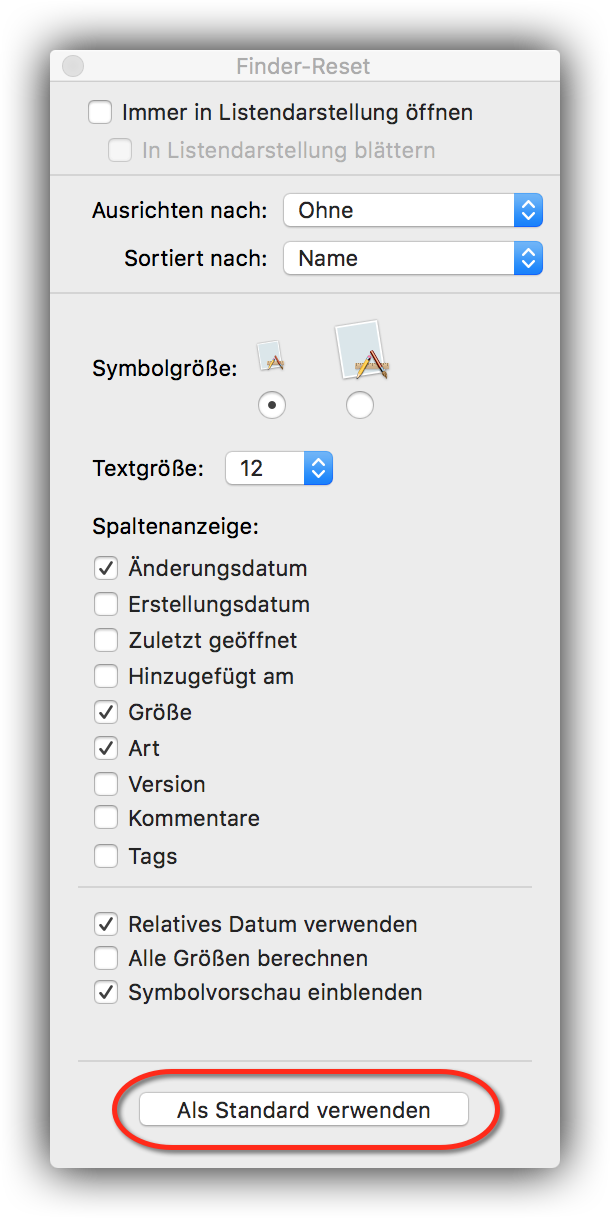Enable Immer in Listendarstellung öffnen
This screenshot has width=610, height=1218.
[x=100, y=113]
